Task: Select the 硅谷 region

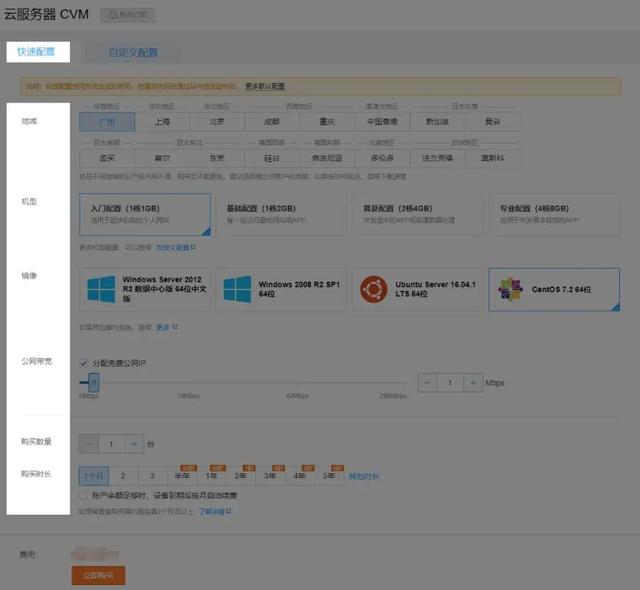Action: click(x=272, y=158)
